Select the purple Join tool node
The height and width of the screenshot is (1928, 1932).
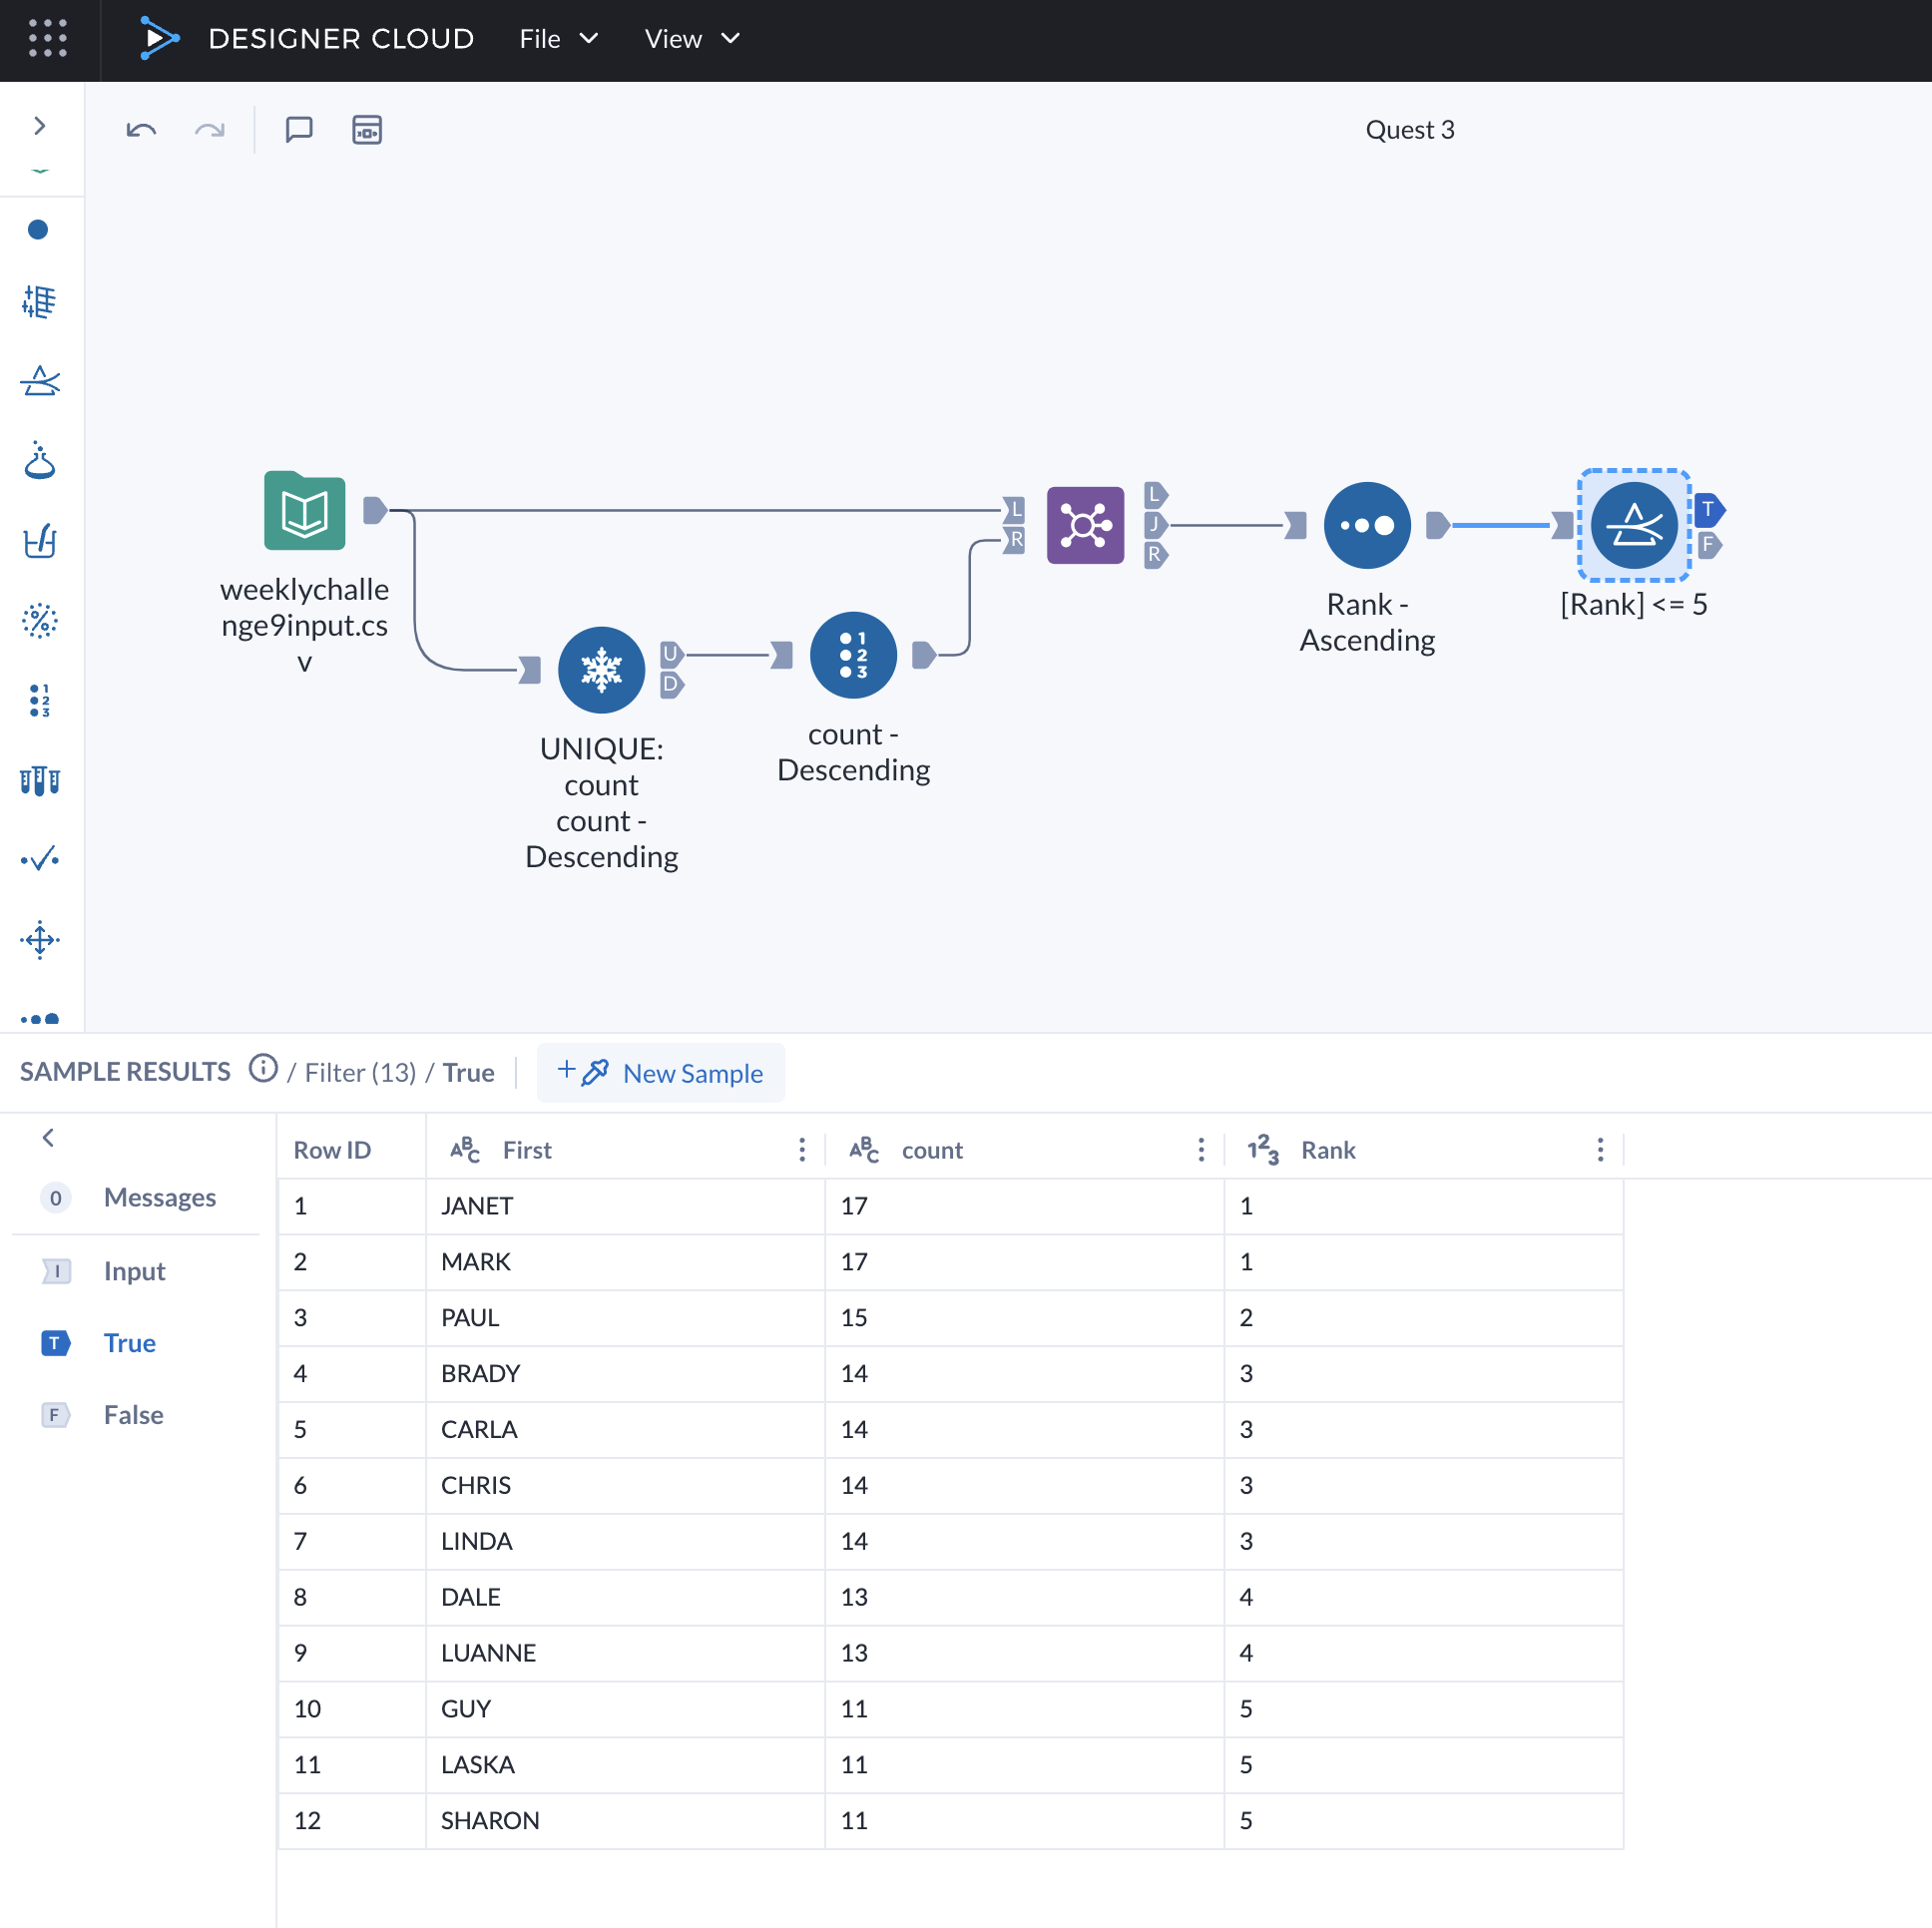pos(1085,525)
